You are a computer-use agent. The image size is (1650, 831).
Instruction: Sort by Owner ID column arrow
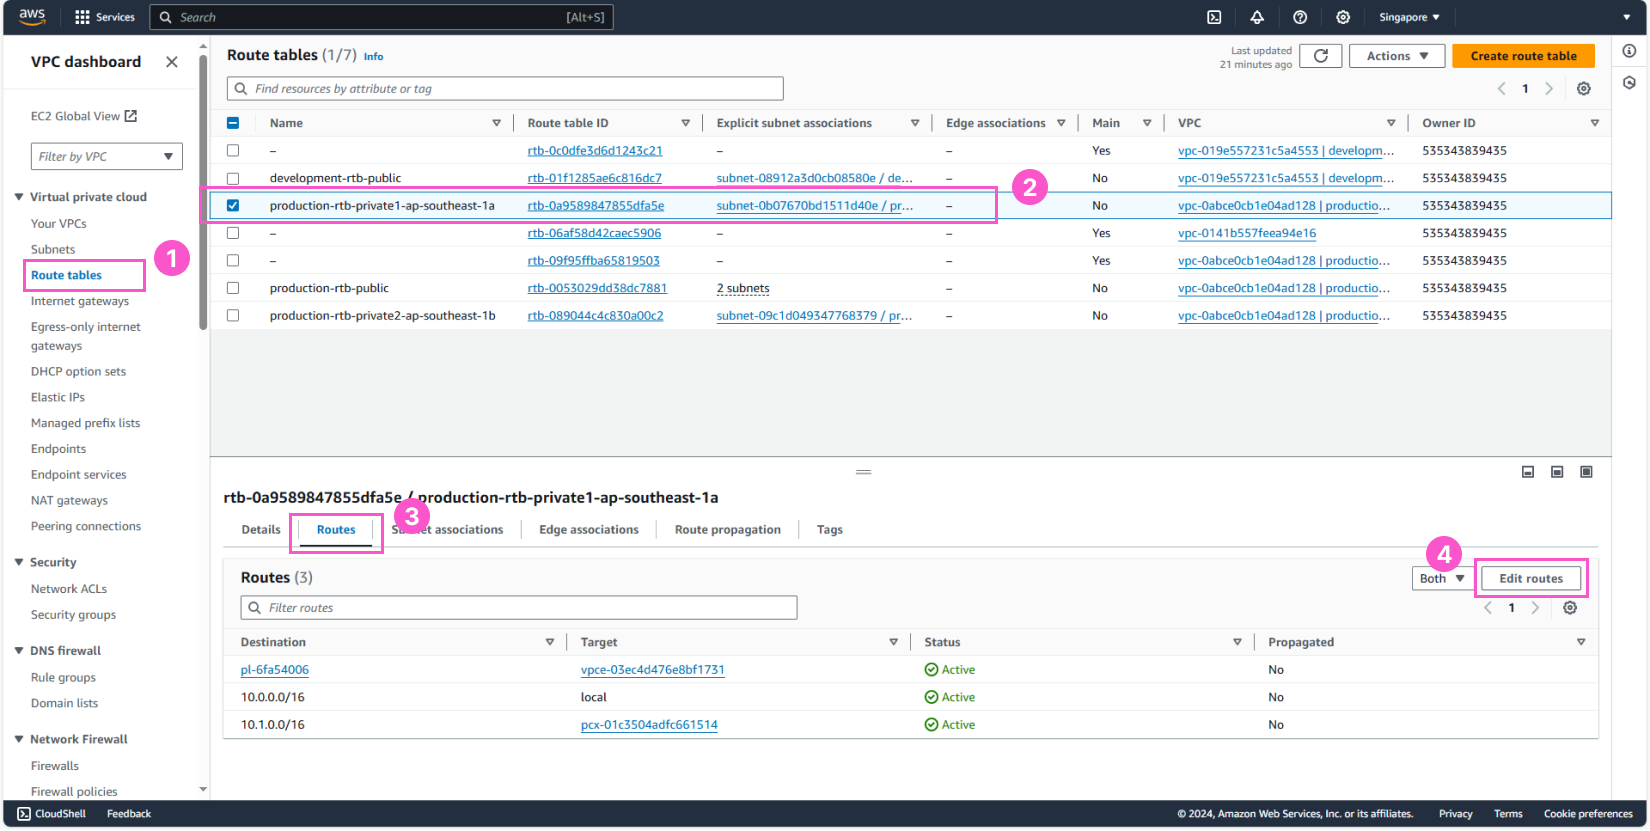pos(1594,123)
